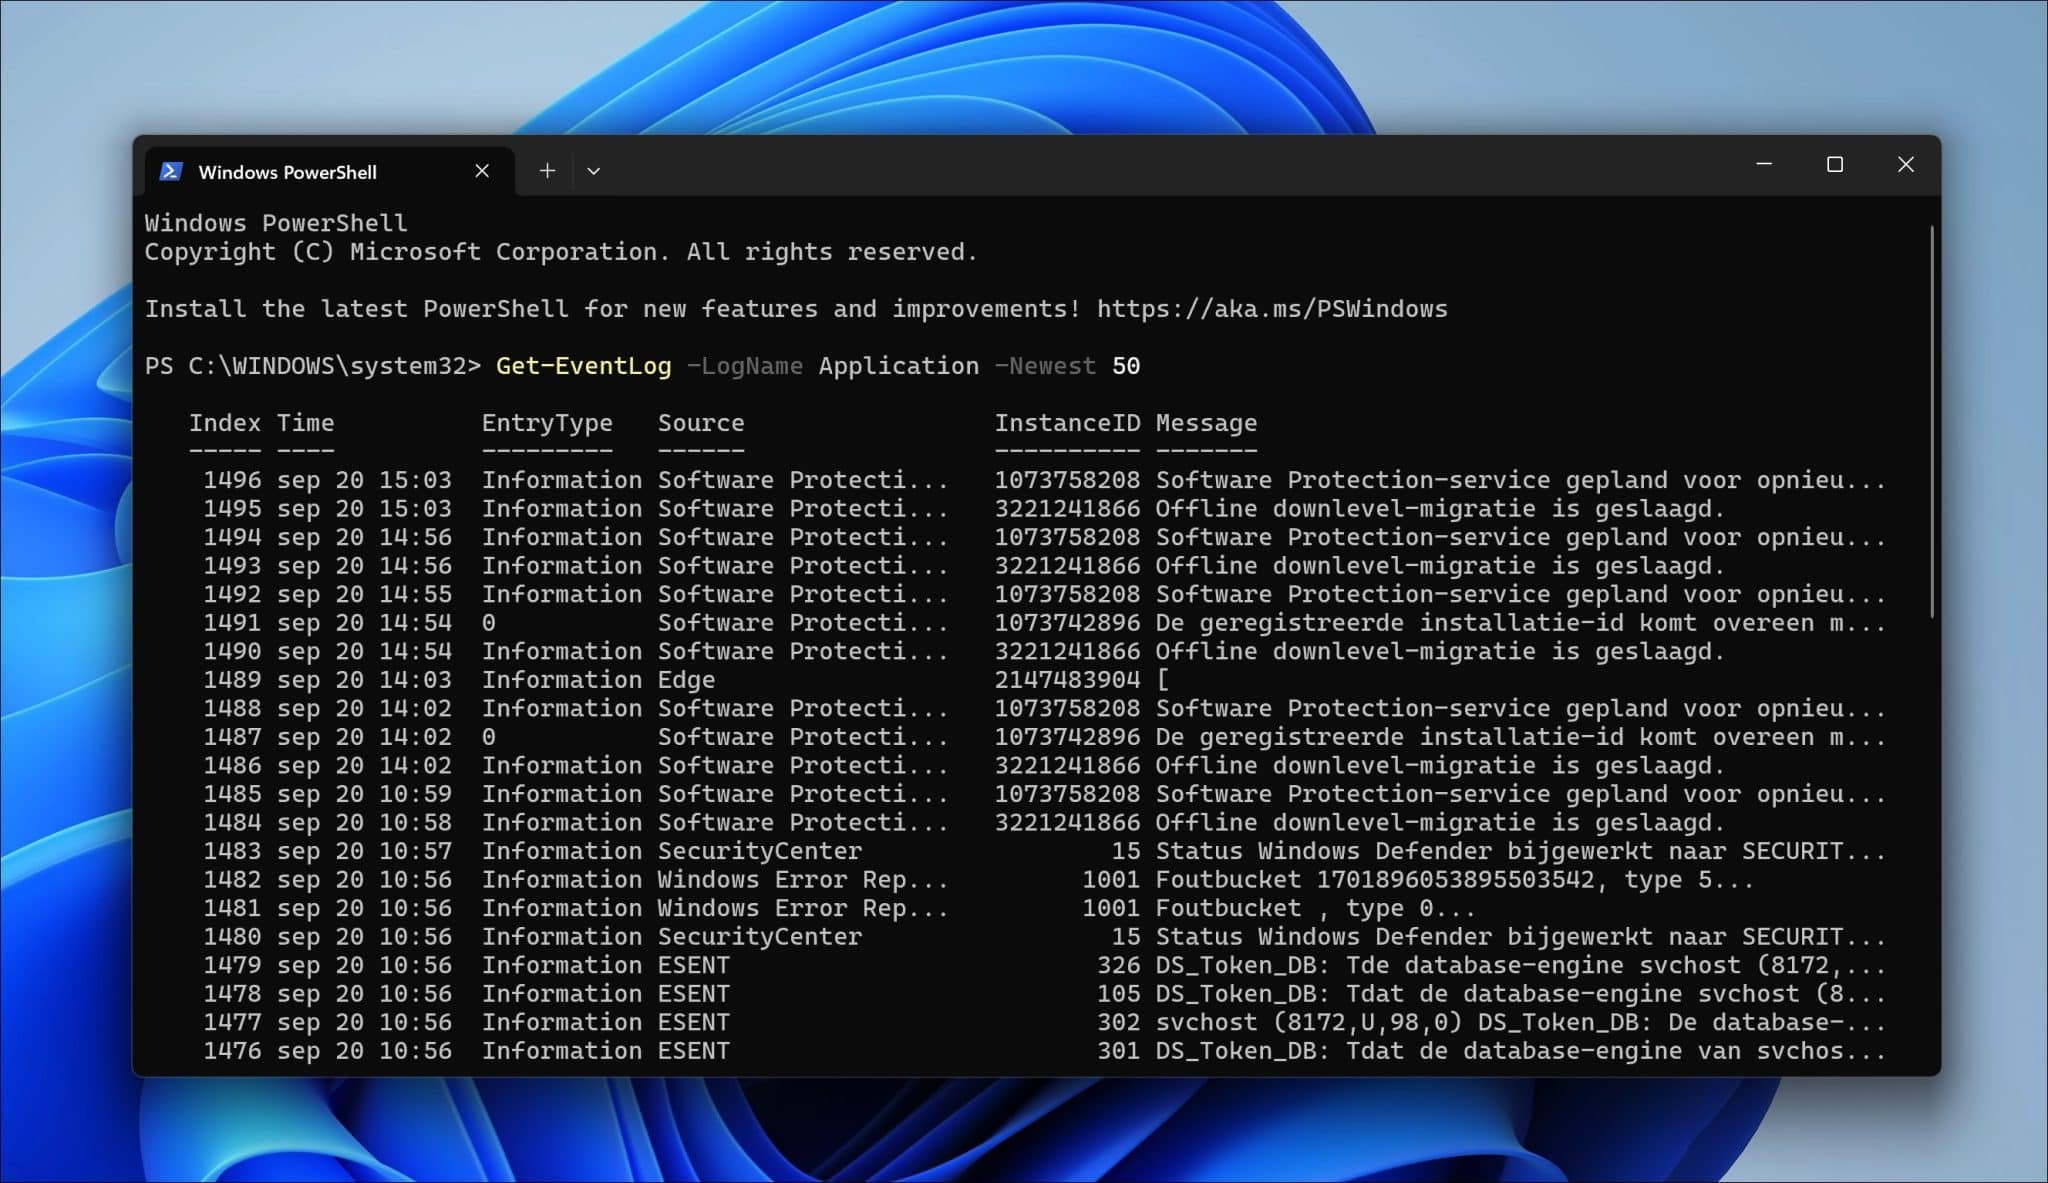Click the InstanceID column header

[1067, 423]
